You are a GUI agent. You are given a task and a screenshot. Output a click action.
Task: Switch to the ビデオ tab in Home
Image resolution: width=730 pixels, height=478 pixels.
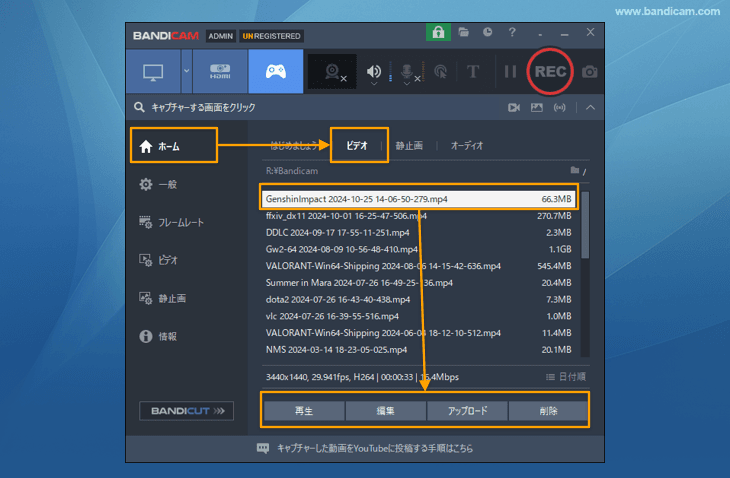pyautogui.click(x=357, y=146)
